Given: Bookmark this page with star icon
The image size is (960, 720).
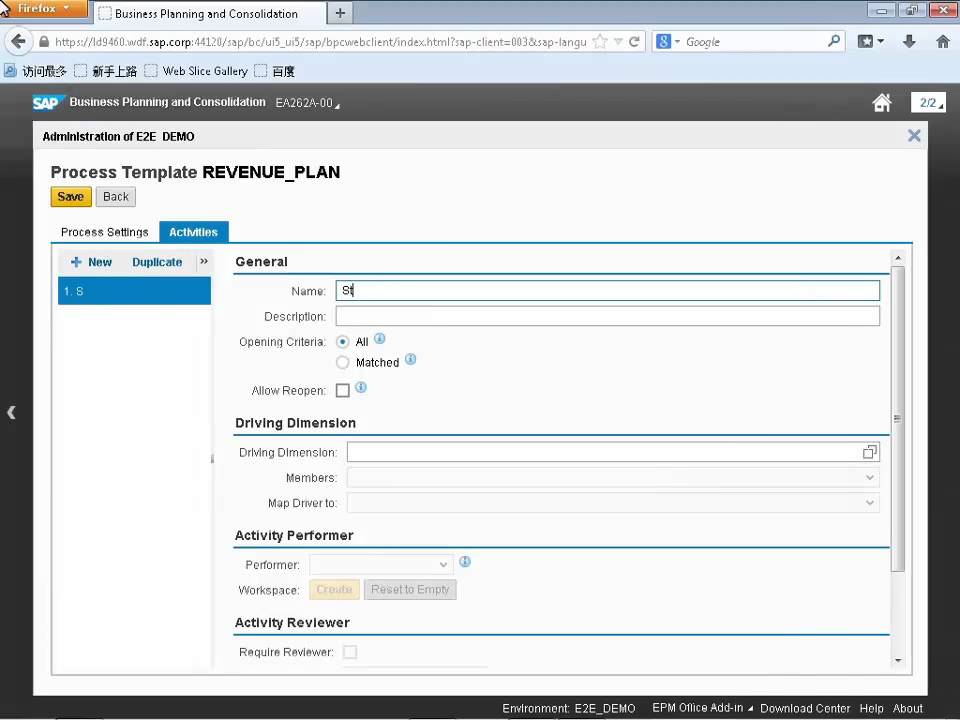Looking at the screenshot, I should 600,42.
